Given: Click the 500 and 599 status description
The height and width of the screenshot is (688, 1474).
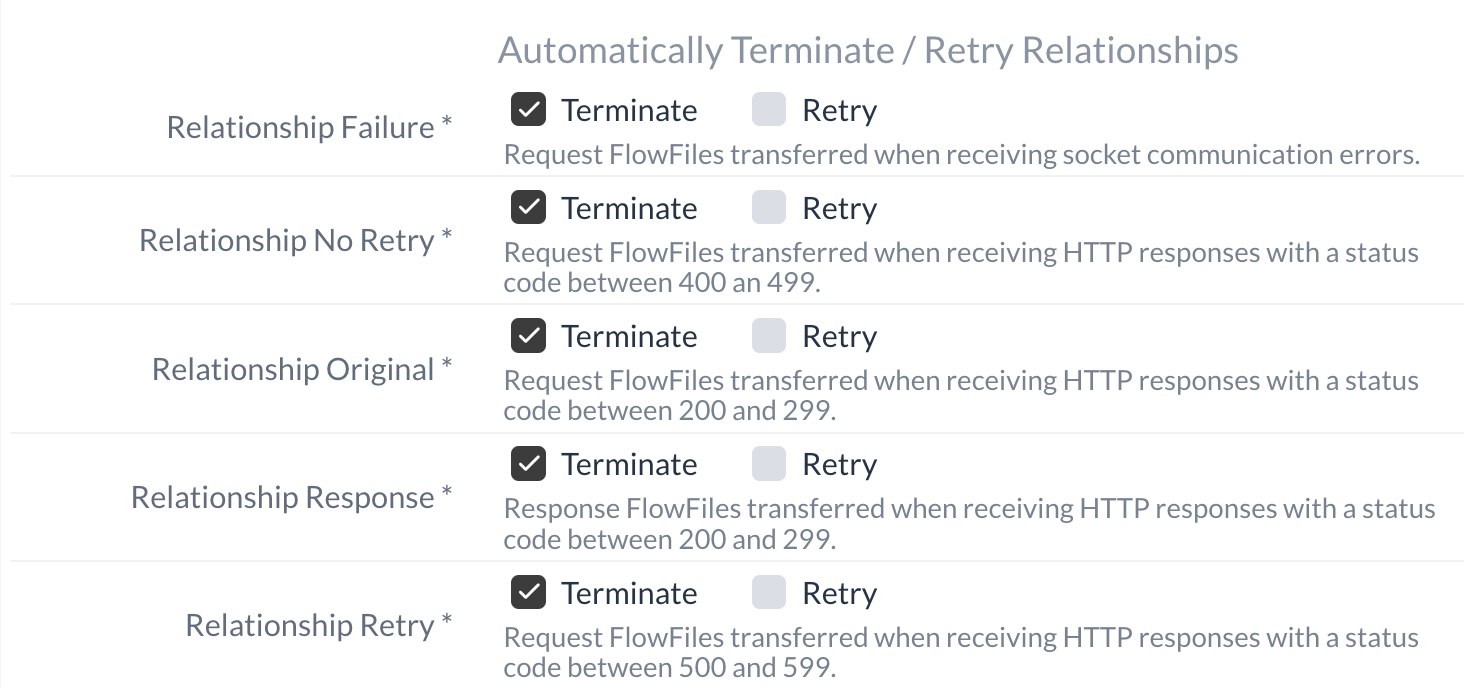Looking at the screenshot, I should pos(961,652).
